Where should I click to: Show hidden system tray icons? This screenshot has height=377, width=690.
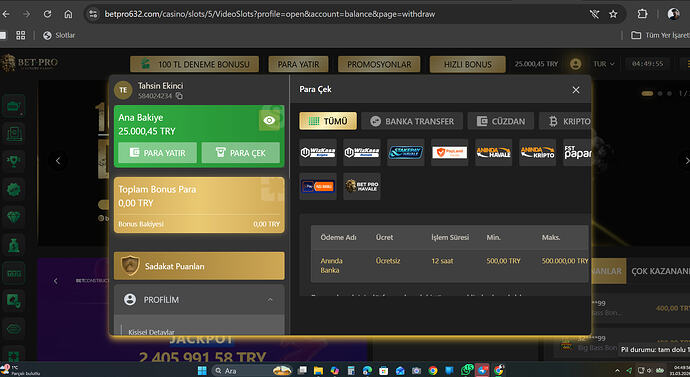(617, 370)
